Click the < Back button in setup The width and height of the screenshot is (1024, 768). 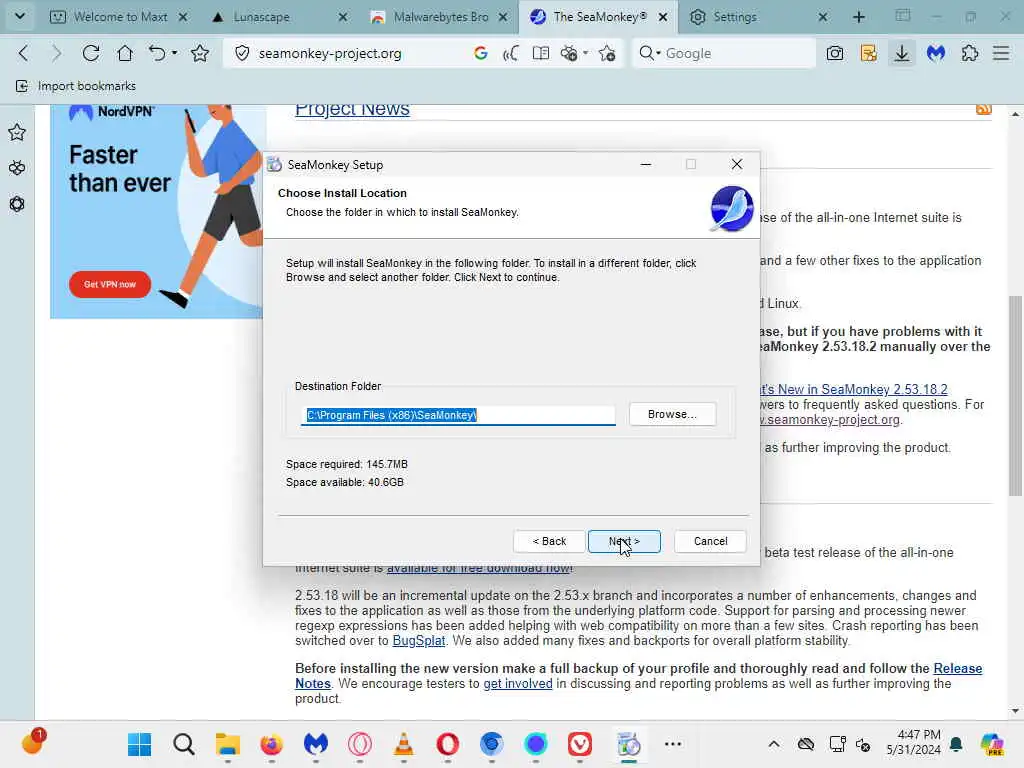coord(549,541)
